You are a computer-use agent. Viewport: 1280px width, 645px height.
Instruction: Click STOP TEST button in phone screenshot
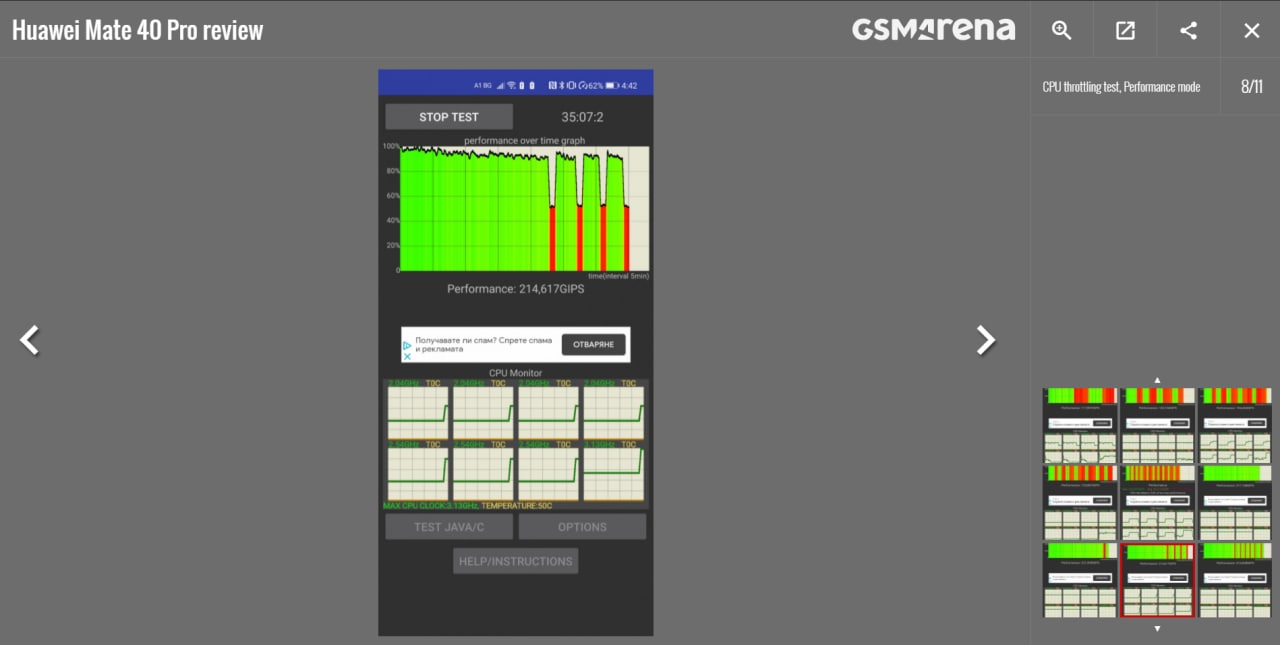point(449,117)
